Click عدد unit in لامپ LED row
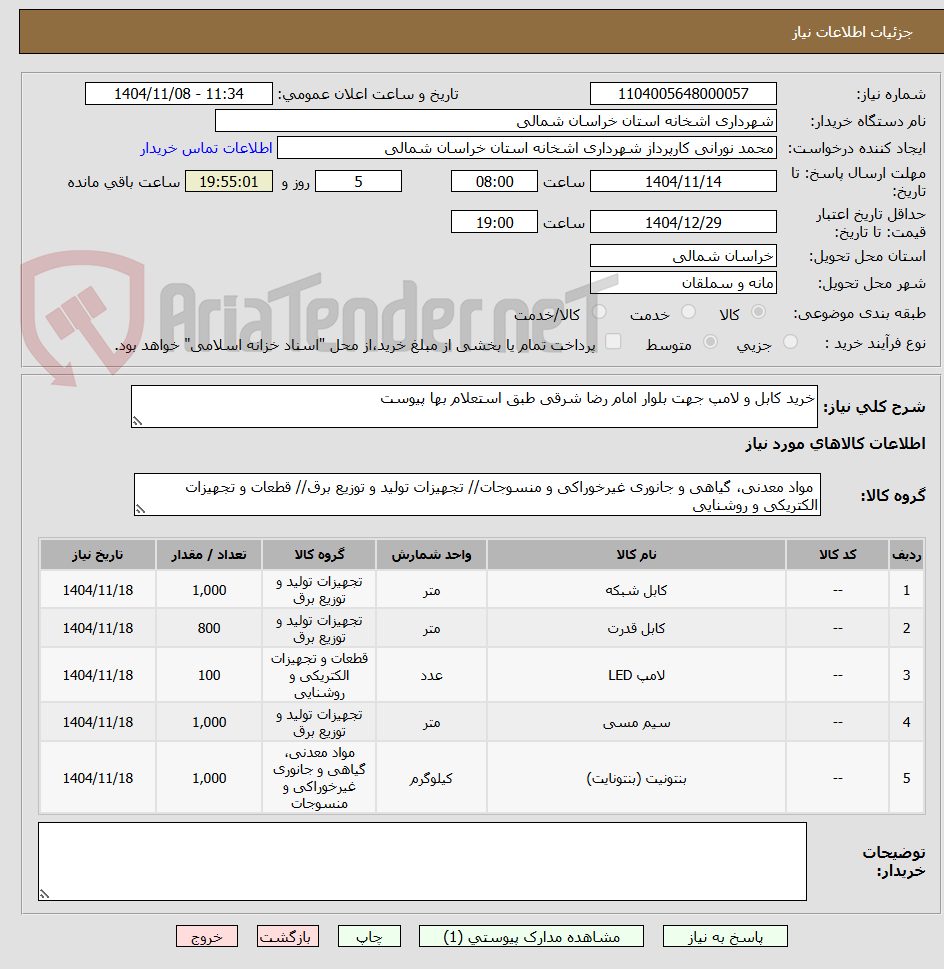Viewport: 944px width, 969px height. [x=431, y=675]
